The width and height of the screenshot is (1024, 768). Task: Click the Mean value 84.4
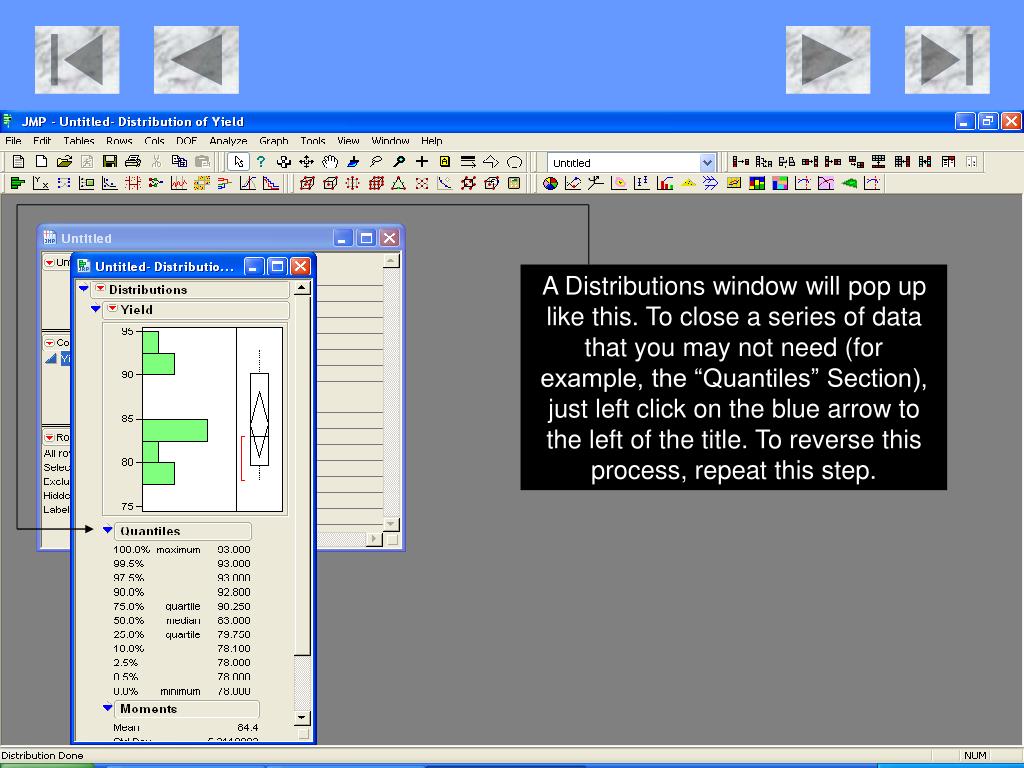(248, 728)
